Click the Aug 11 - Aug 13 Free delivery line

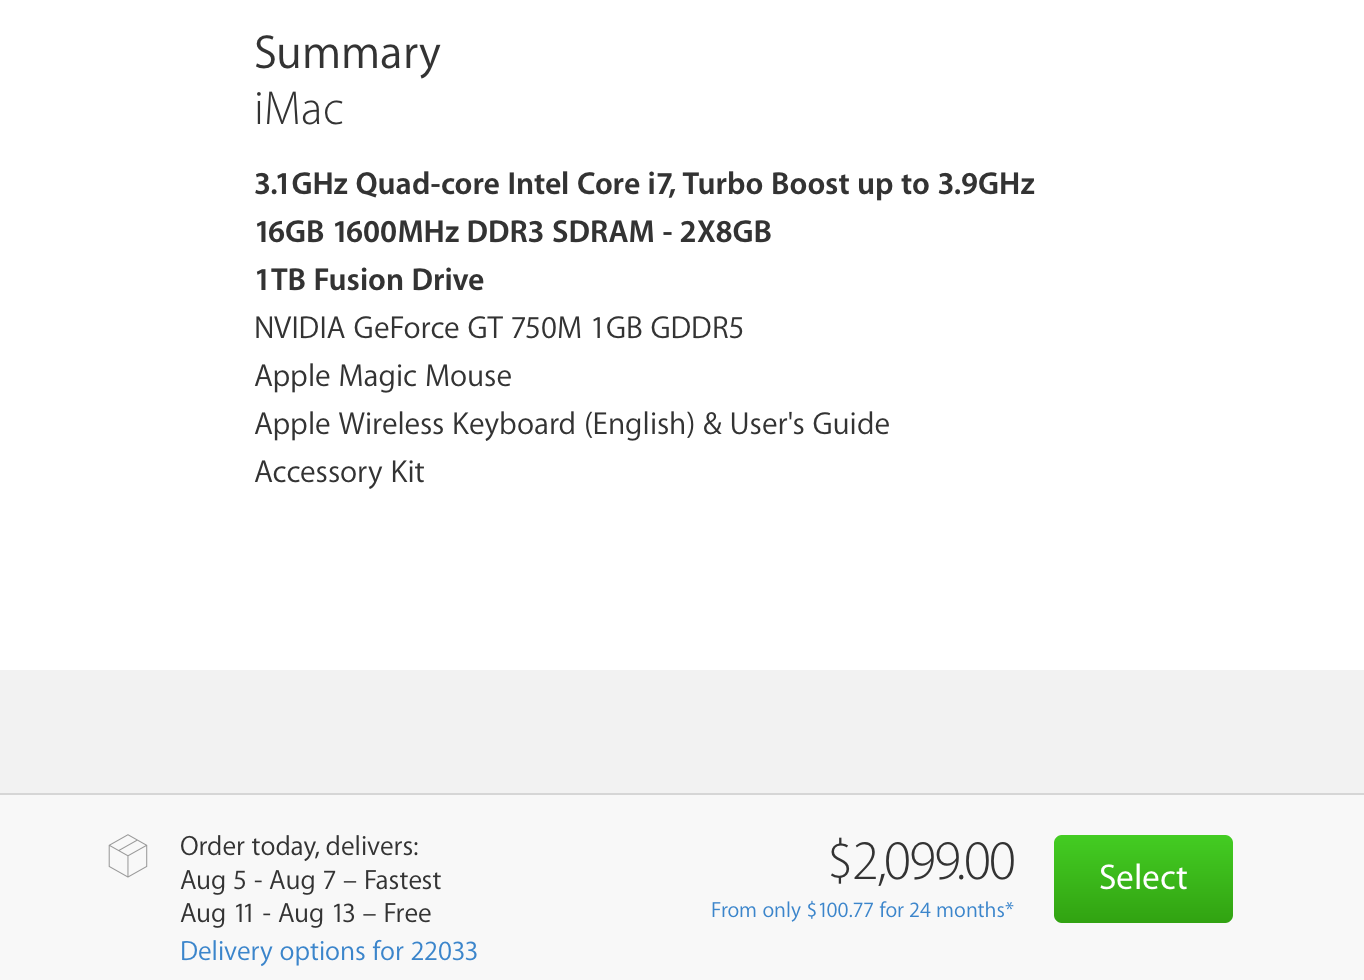[x=305, y=913]
